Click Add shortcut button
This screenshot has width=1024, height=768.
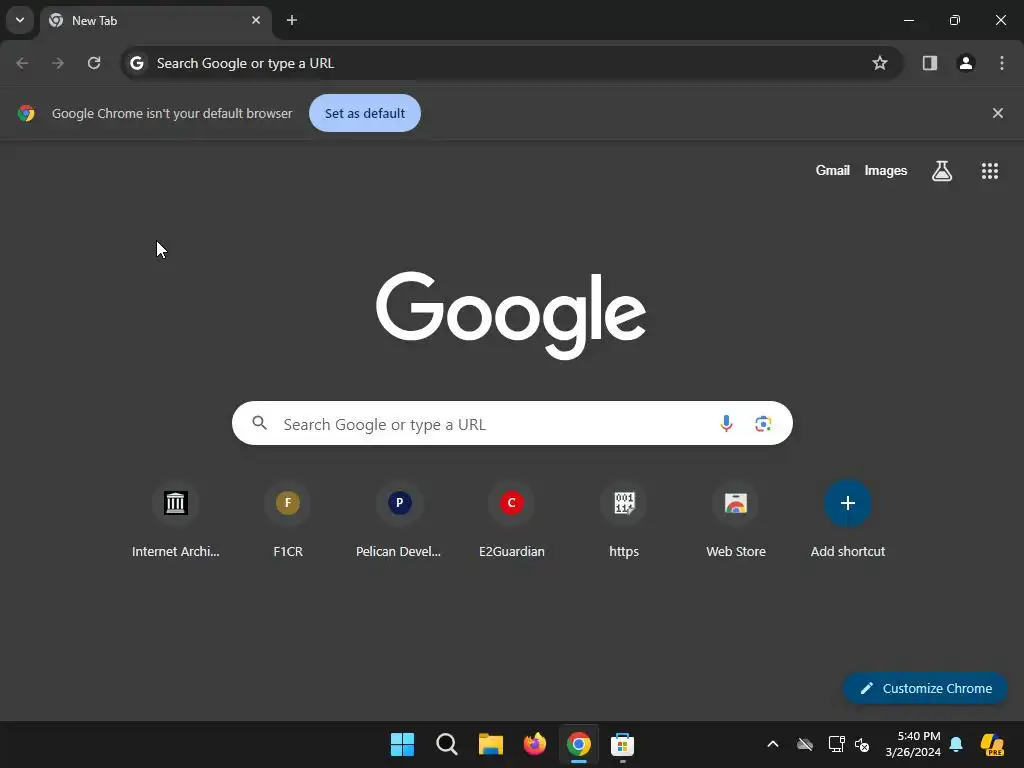tap(848, 520)
